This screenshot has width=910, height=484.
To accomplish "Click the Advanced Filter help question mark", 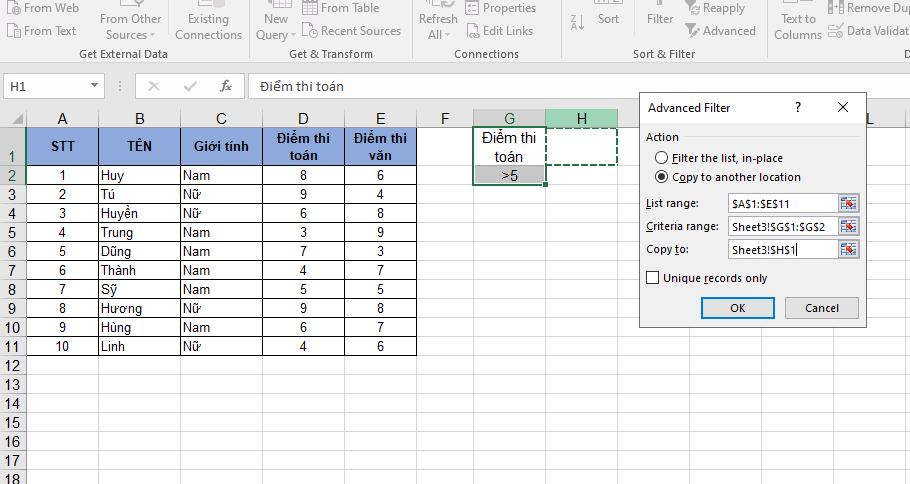I will [x=798, y=107].
